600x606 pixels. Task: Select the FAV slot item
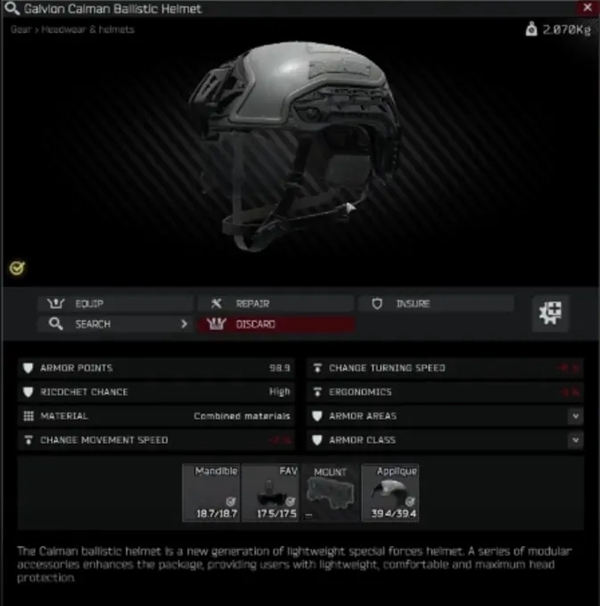click(x=270, y=493)
